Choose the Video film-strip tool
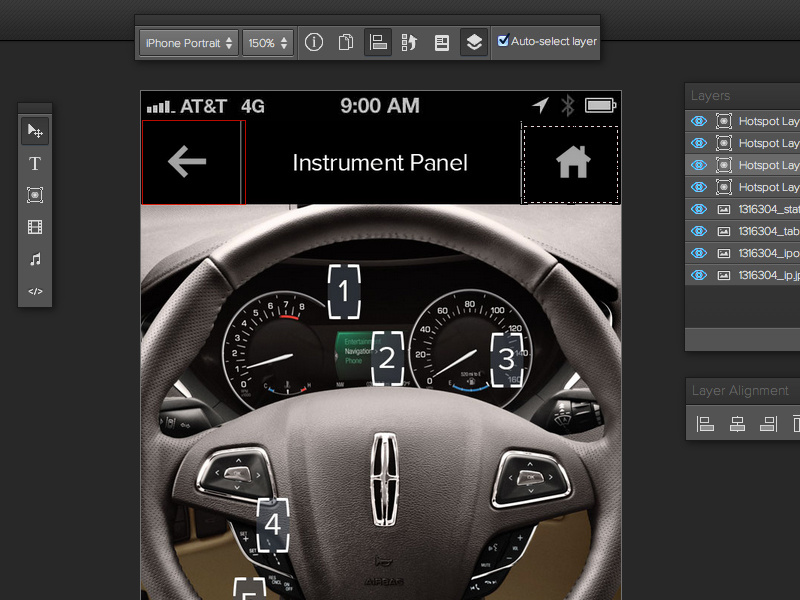Viewport: 800px width, 600px height. pyautogui.click(x=35, y=227)
